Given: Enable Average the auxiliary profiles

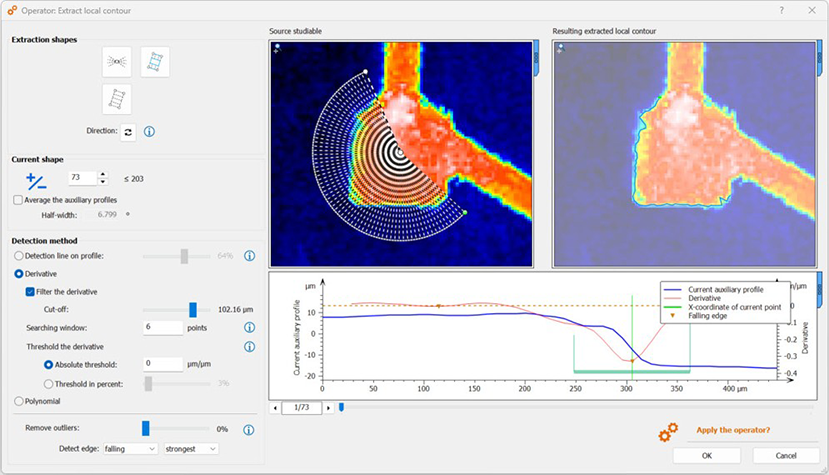Looking at the screenshot, I should coord(19,200).
